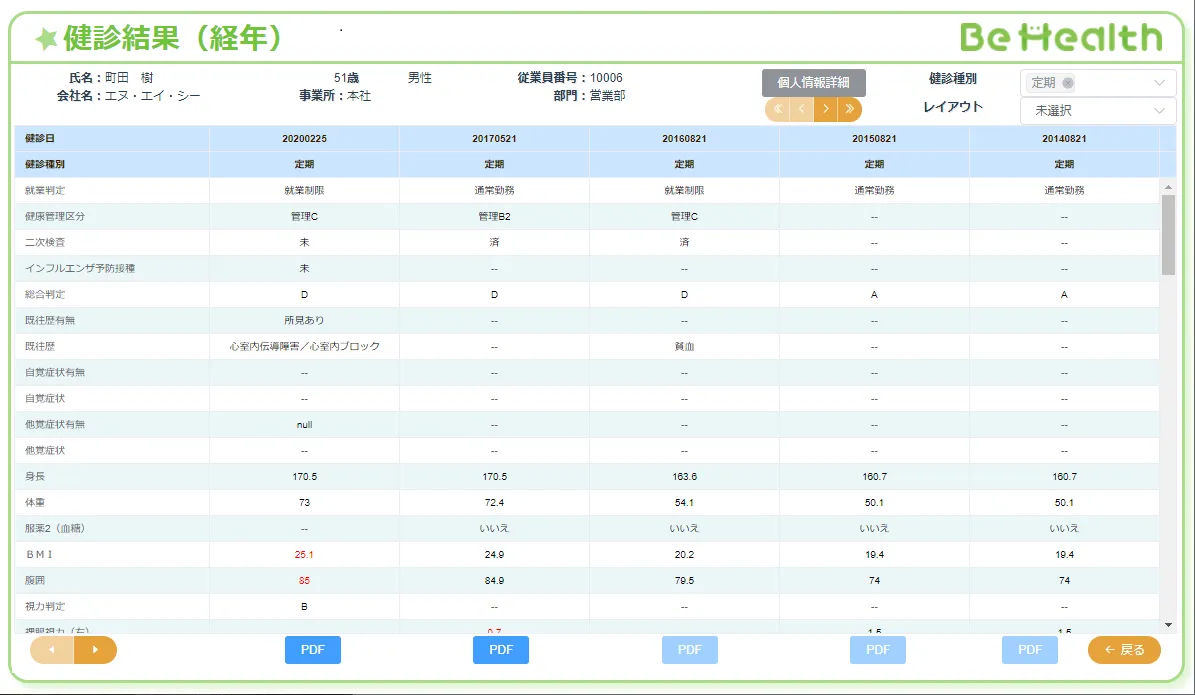Viewport: 1195px width, 695px height.
Task: Remove the 定期 tag with its x icon
Action: click(x=1068, y=83)
